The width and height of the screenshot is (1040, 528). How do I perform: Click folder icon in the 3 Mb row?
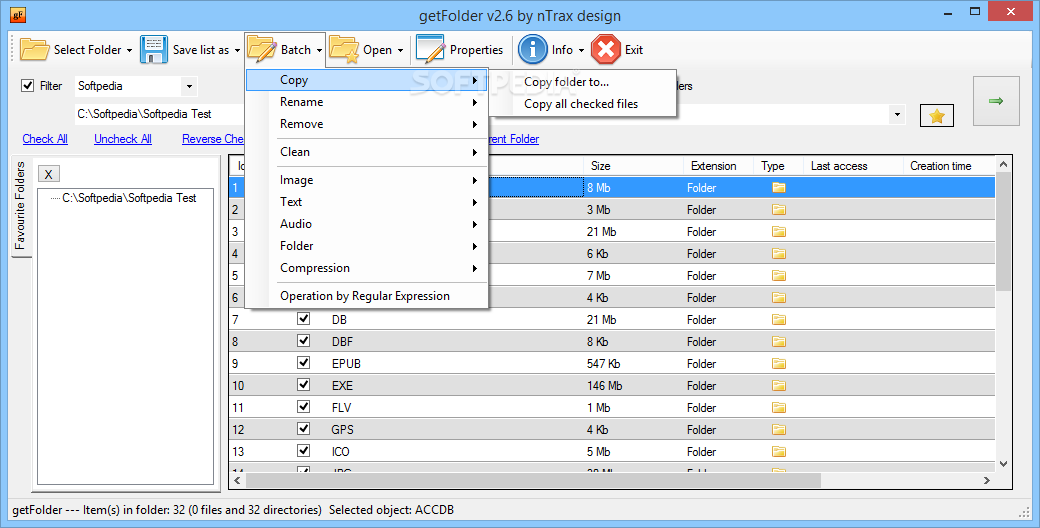pyautogui.click(x=779, y=210)
